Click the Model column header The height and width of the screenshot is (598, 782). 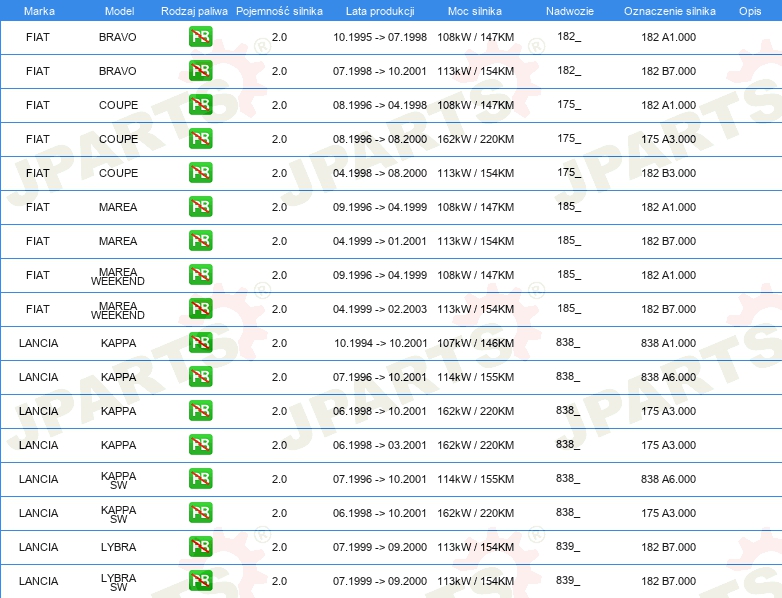coord(119,11)
